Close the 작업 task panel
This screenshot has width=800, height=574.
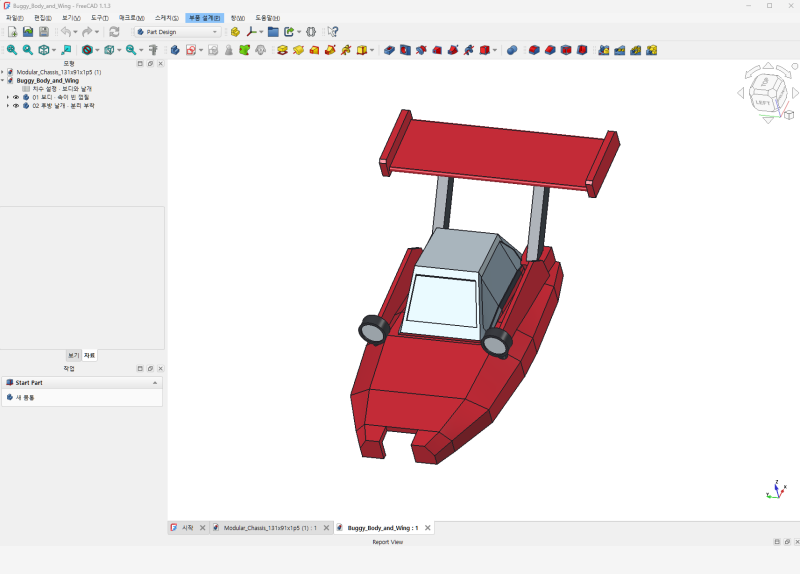160,368
